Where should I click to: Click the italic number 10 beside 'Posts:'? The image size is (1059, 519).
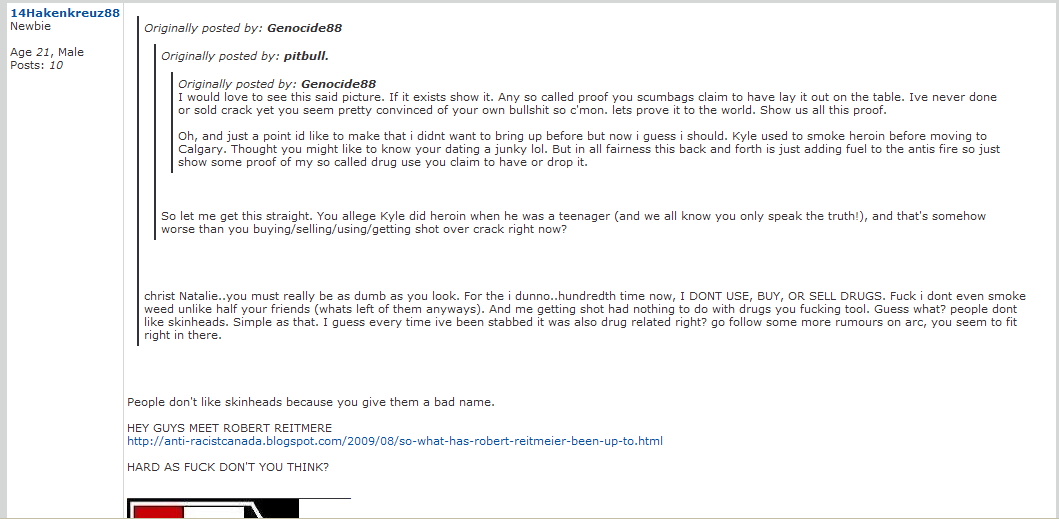coord(56,65)
